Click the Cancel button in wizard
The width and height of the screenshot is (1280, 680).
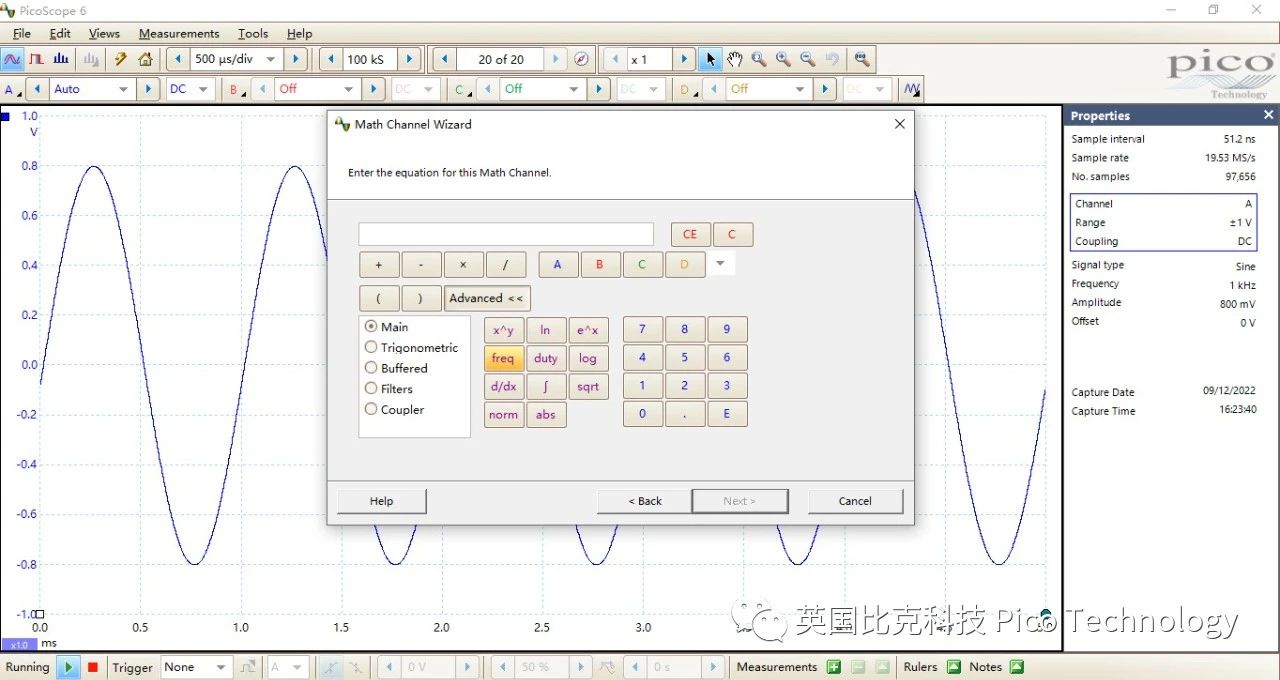coord(855,501)
